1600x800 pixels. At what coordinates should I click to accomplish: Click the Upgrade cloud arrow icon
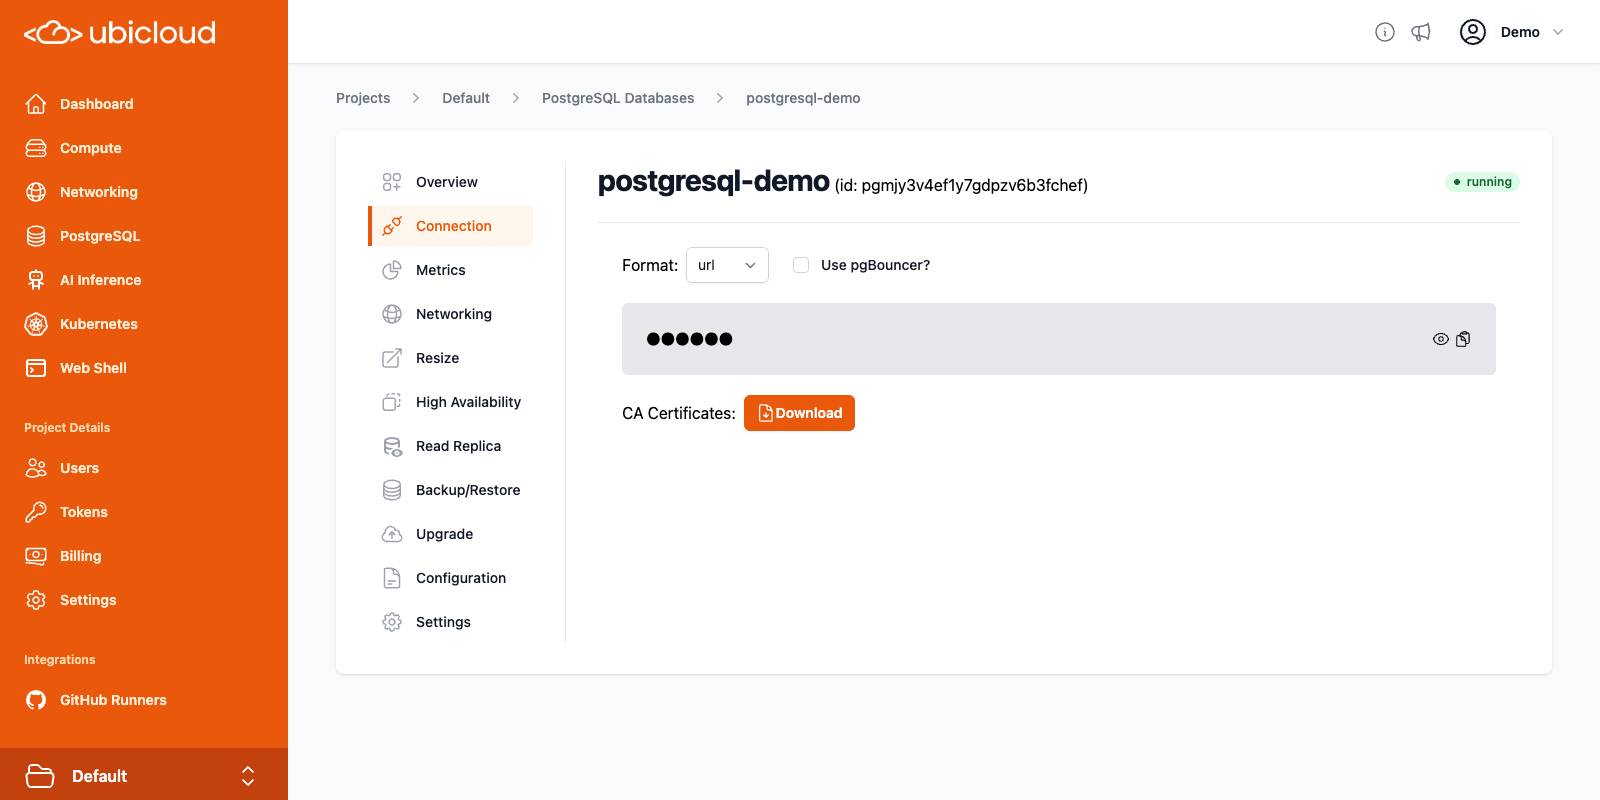(x=392, y=534)
